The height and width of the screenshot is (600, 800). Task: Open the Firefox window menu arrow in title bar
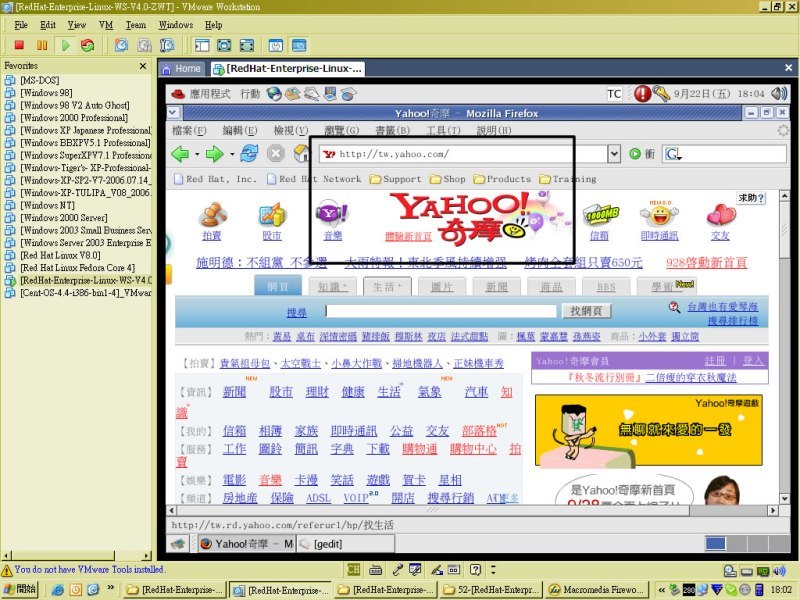coord(173,113)
